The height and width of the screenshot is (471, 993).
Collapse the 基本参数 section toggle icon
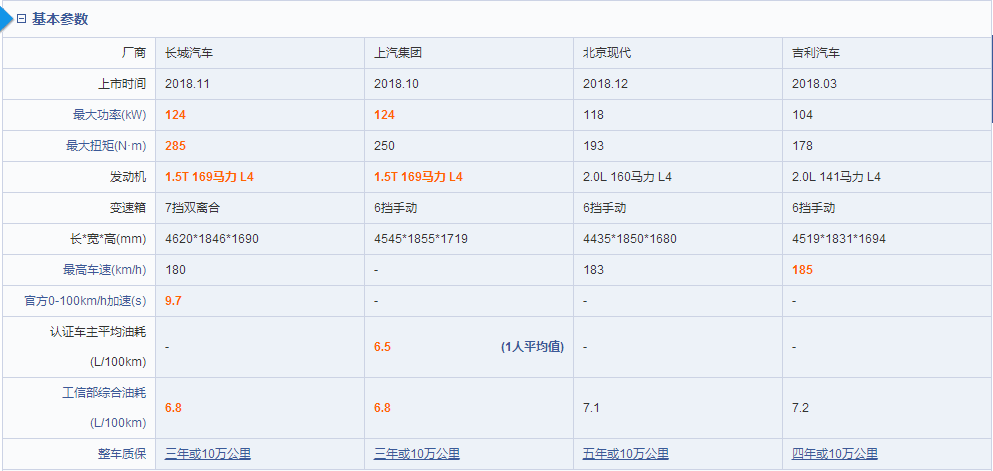click(22, 20)
